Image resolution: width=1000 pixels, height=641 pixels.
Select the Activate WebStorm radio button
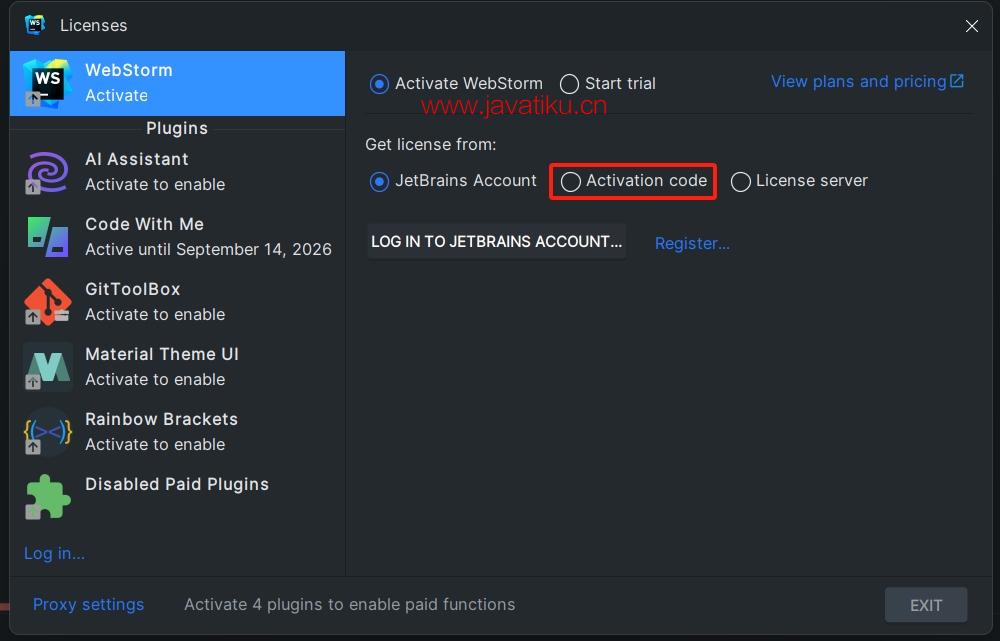(x=379, y=84)
